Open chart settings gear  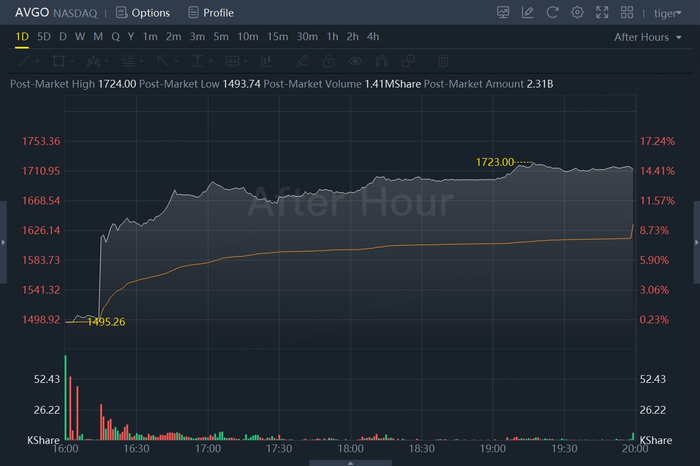pyautogui.click(x=577, y=13)
